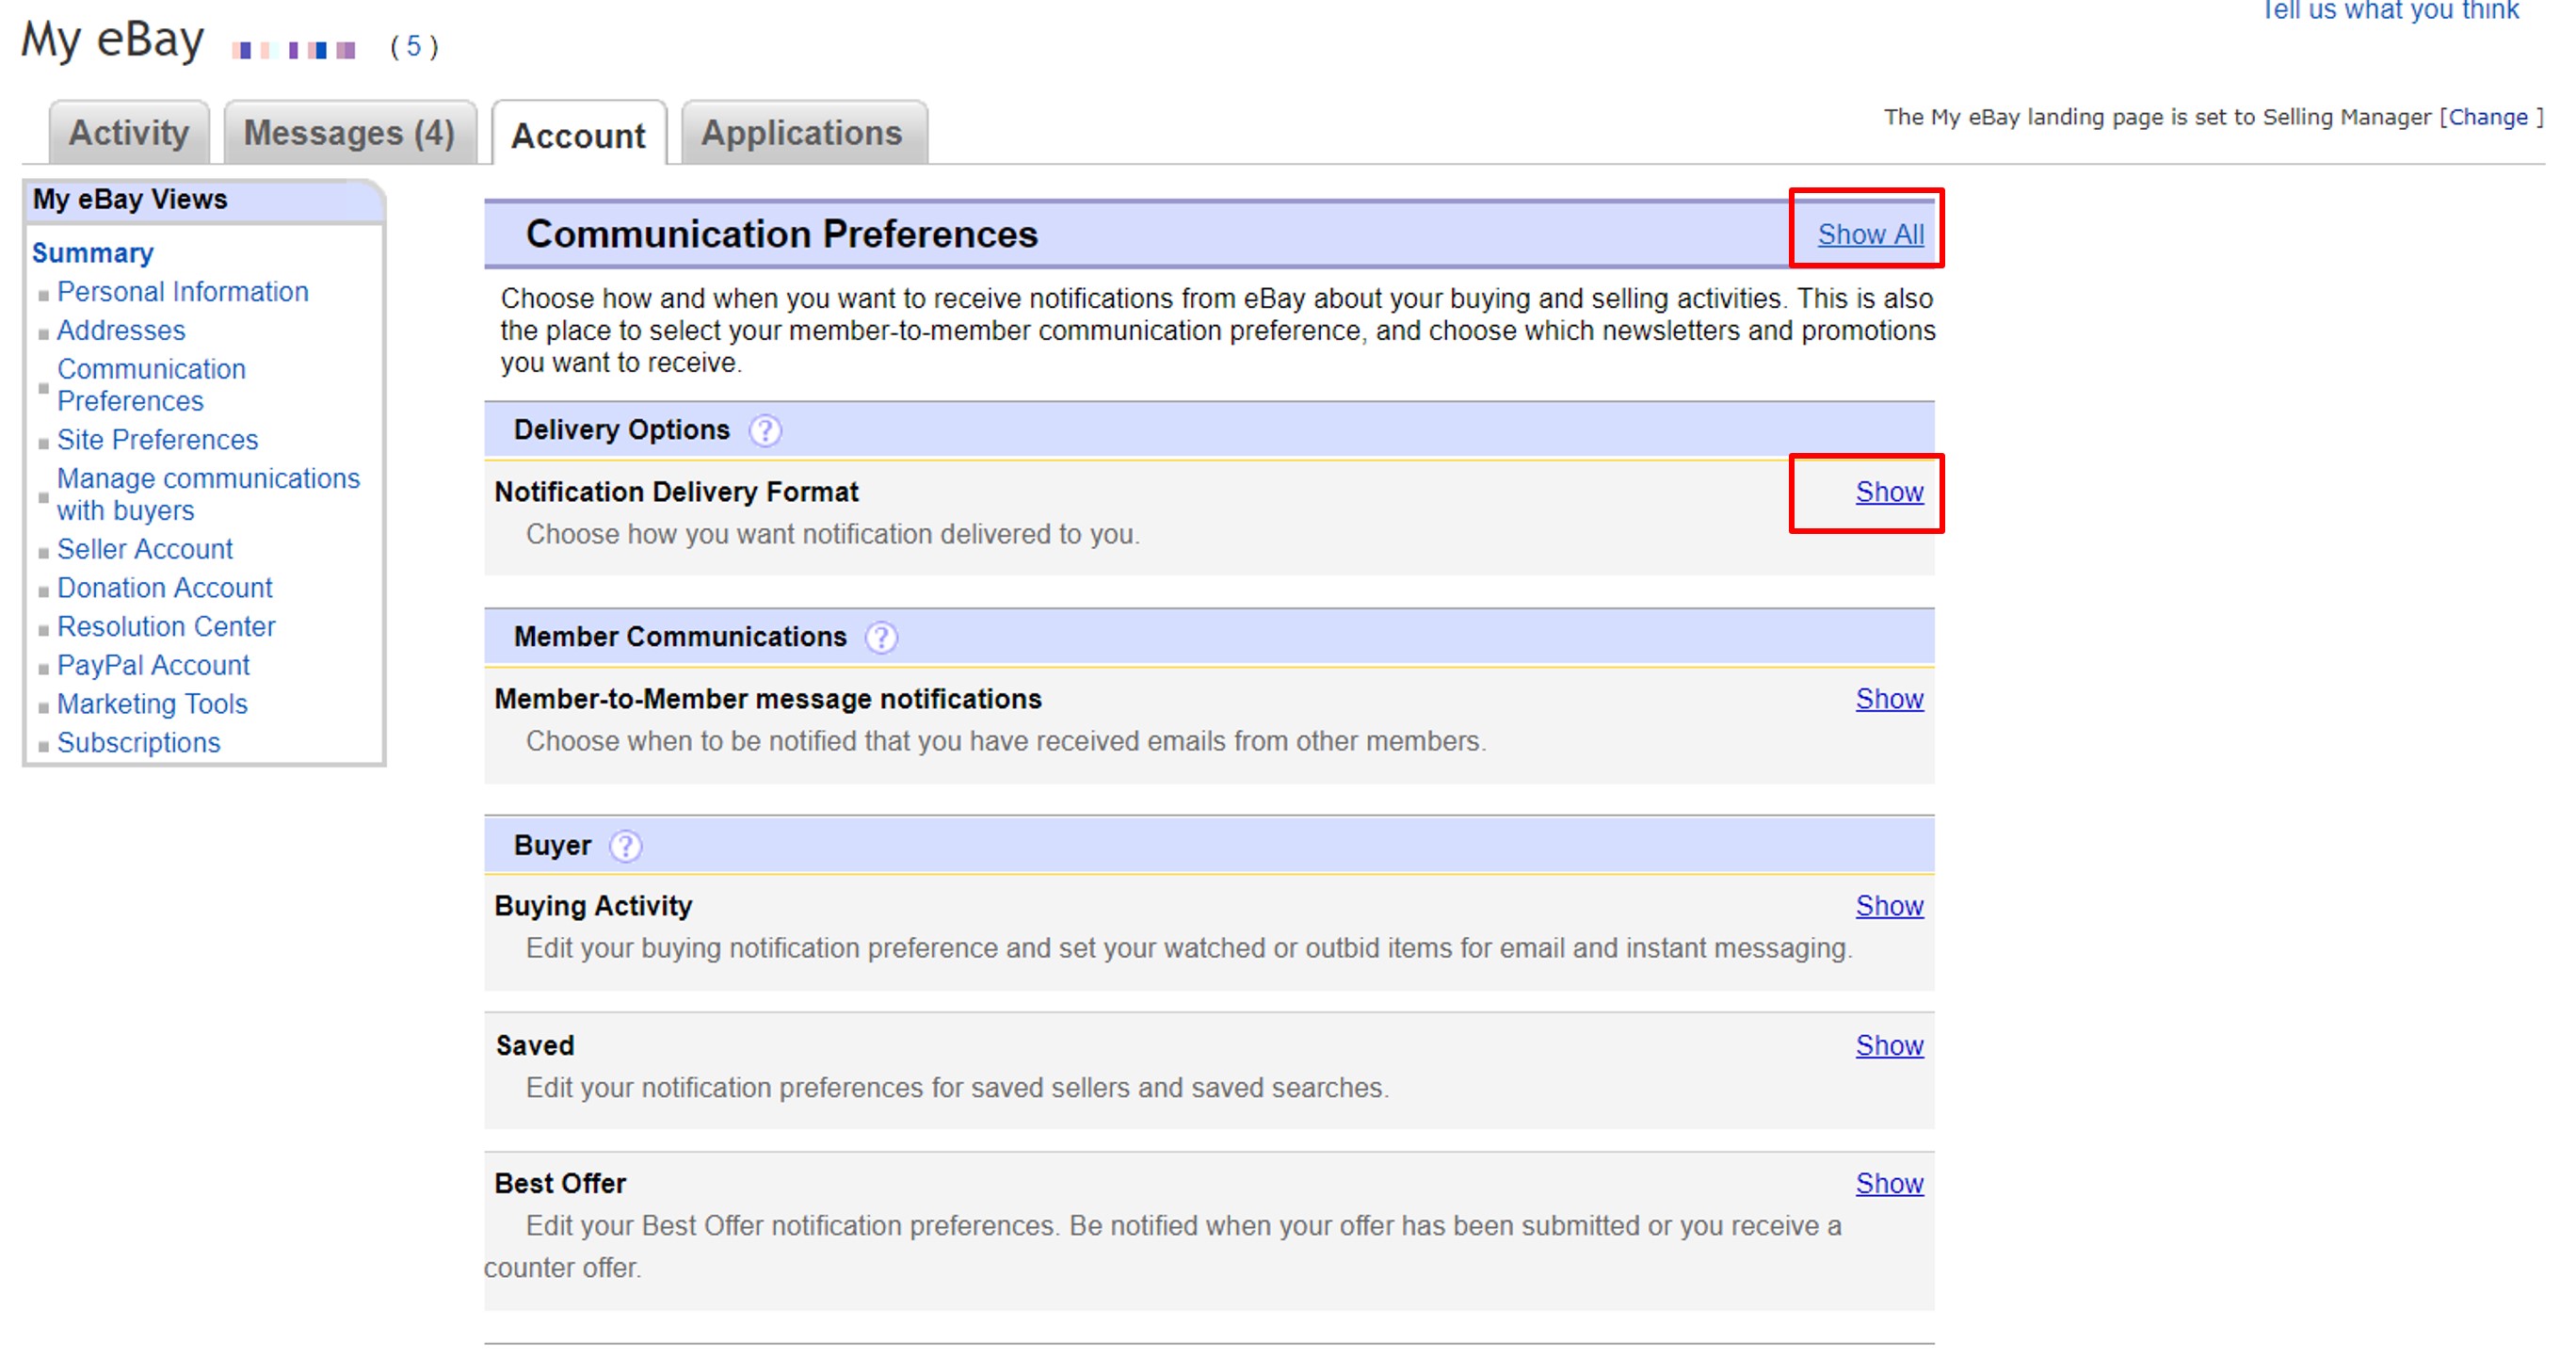Show Buying Activity preferences
The image size is (2576, 1358).
point(1889,906)
